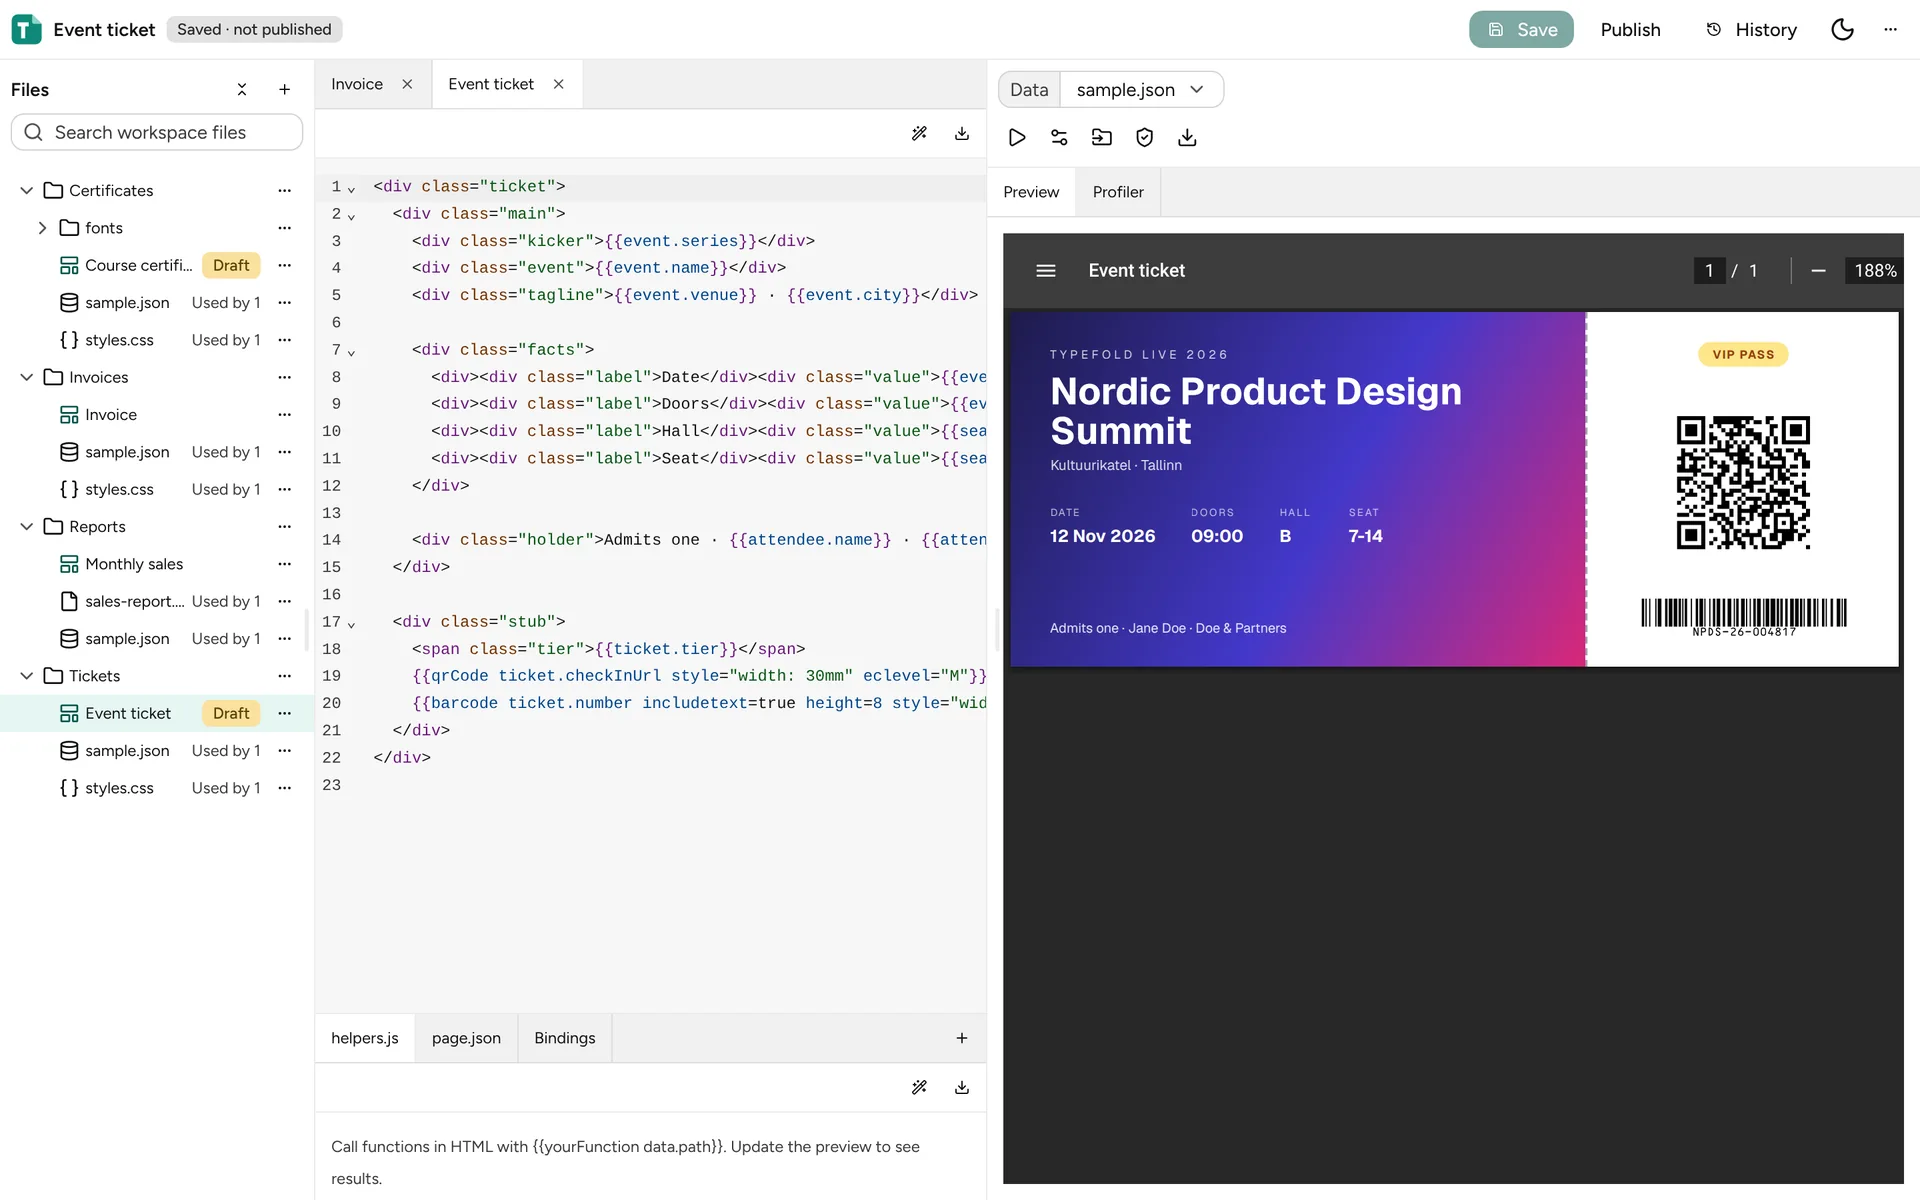Screen dimensions: 1920x1200
Task: Click the magic wand format icon in HTML editor
Action: pyautogui.click(x=919, y=134)
